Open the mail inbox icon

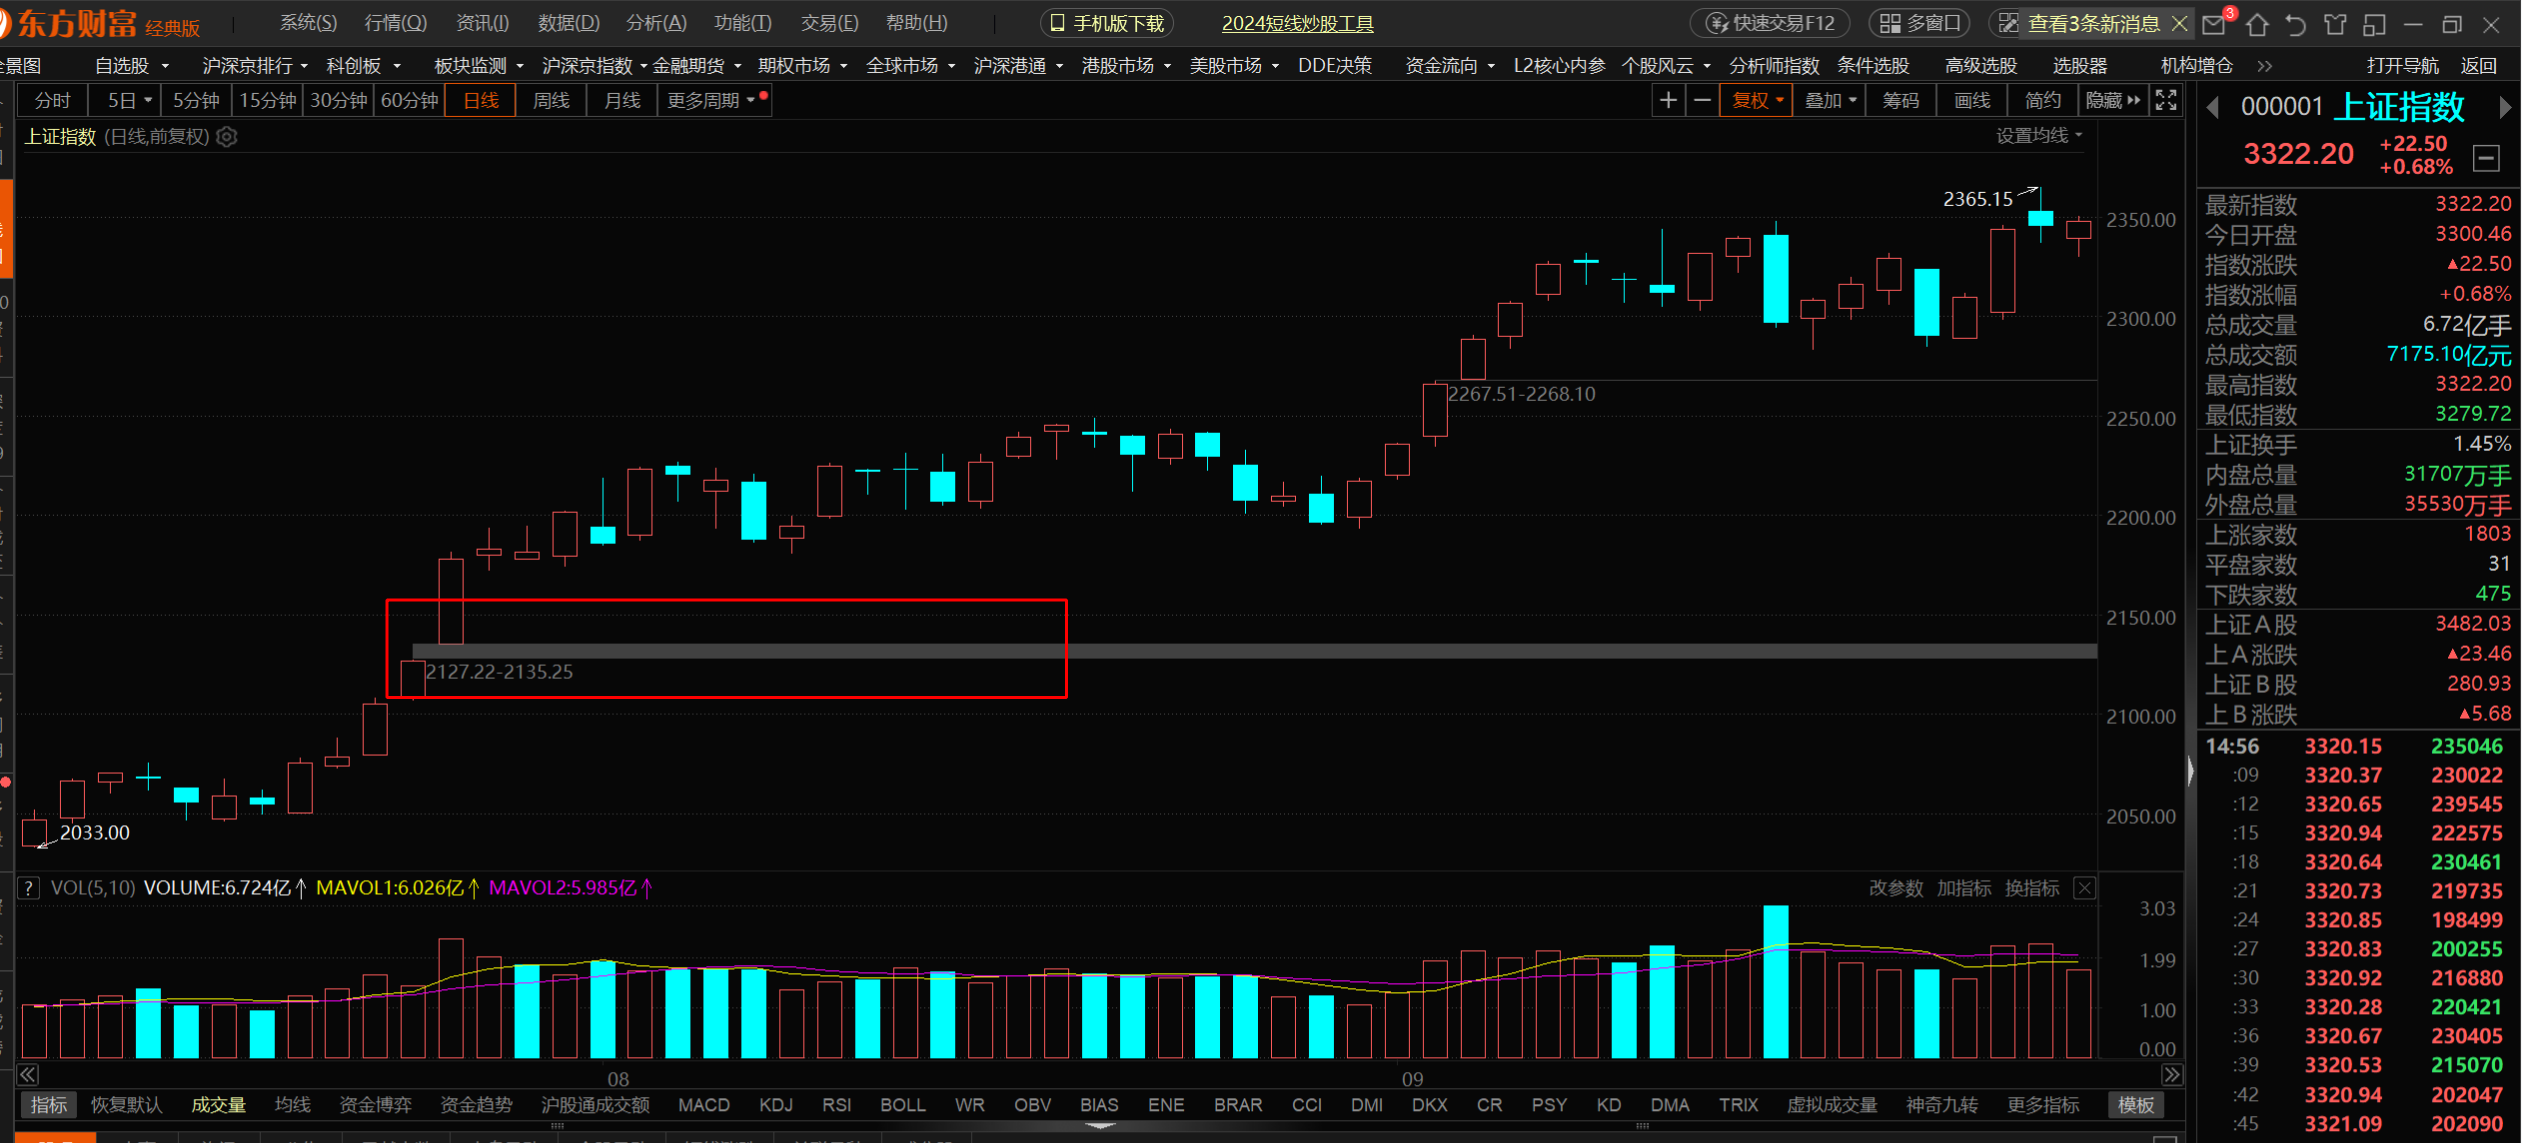(2214, 24)
